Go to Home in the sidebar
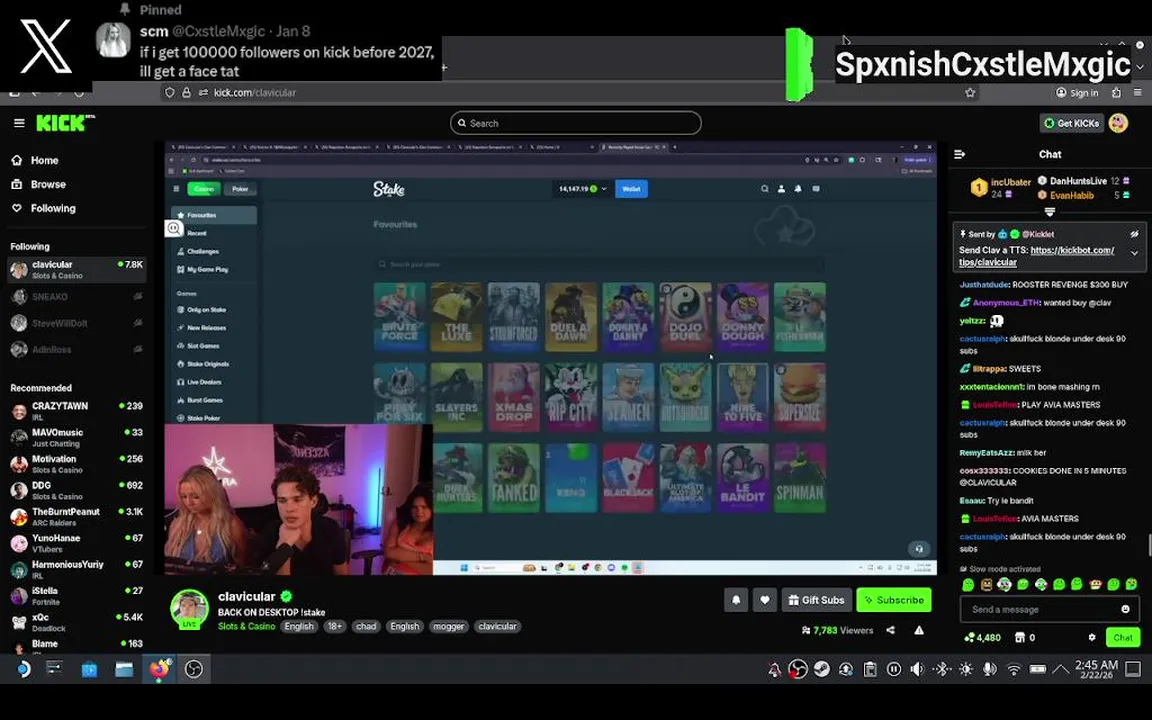Image resolution: width=1152 pixels, height=720 pixels. 44,160
